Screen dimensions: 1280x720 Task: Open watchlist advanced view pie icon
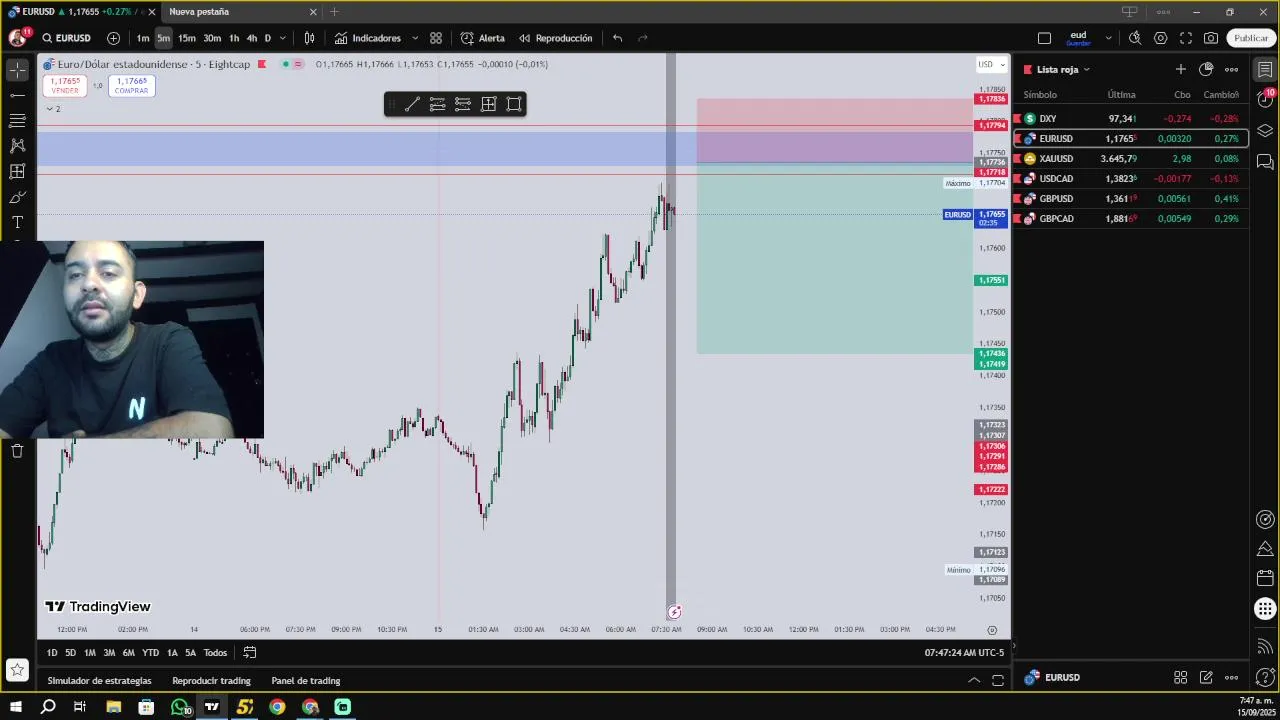coord(1206,69)
